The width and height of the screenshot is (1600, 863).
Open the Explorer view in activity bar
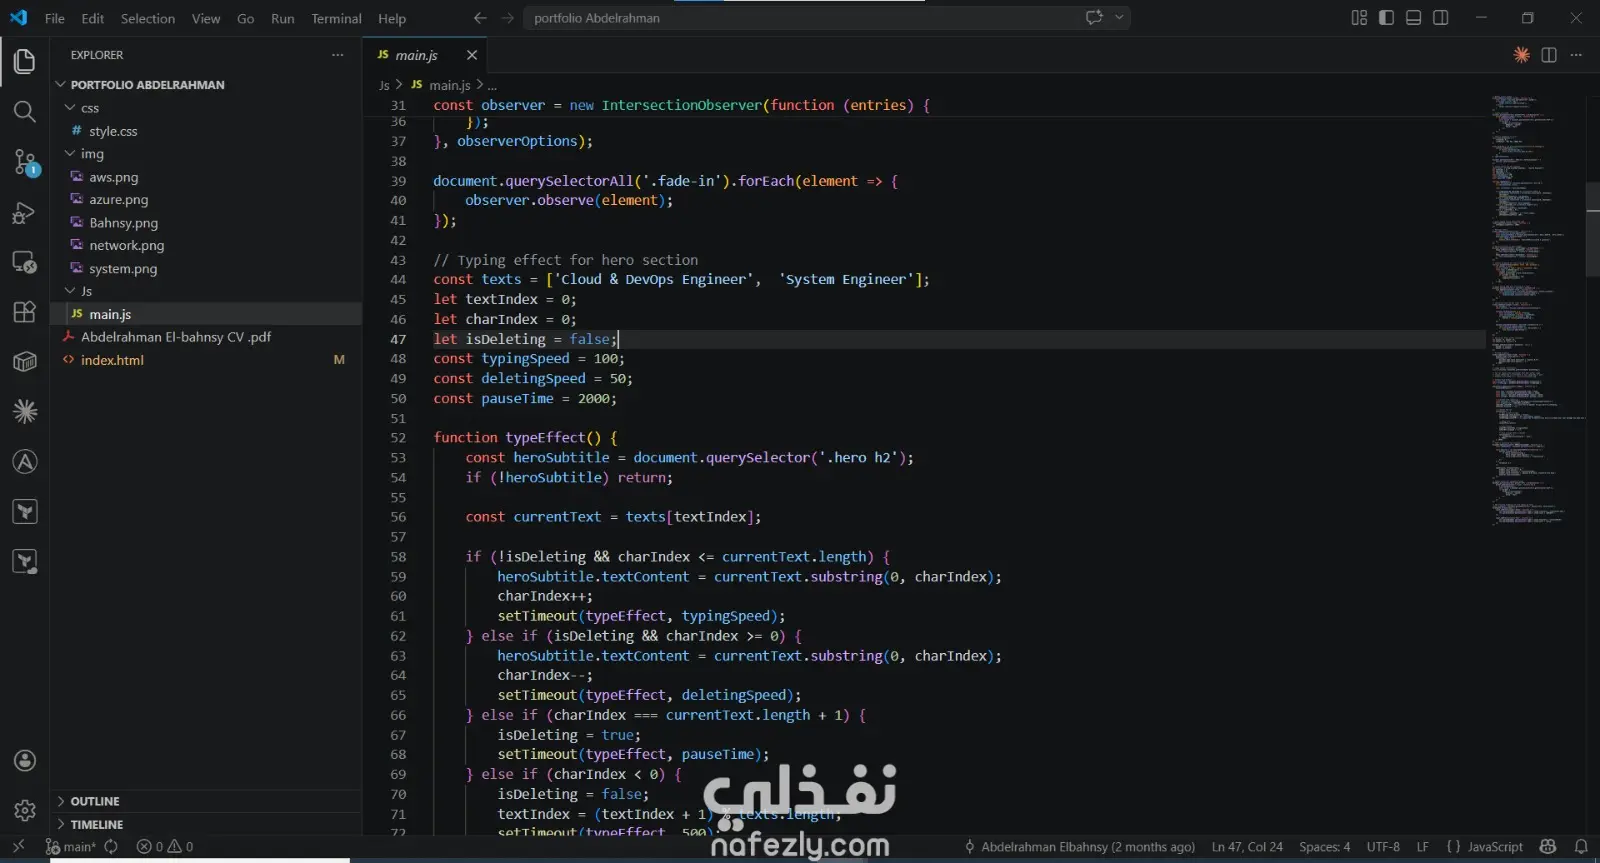[25, 61]
